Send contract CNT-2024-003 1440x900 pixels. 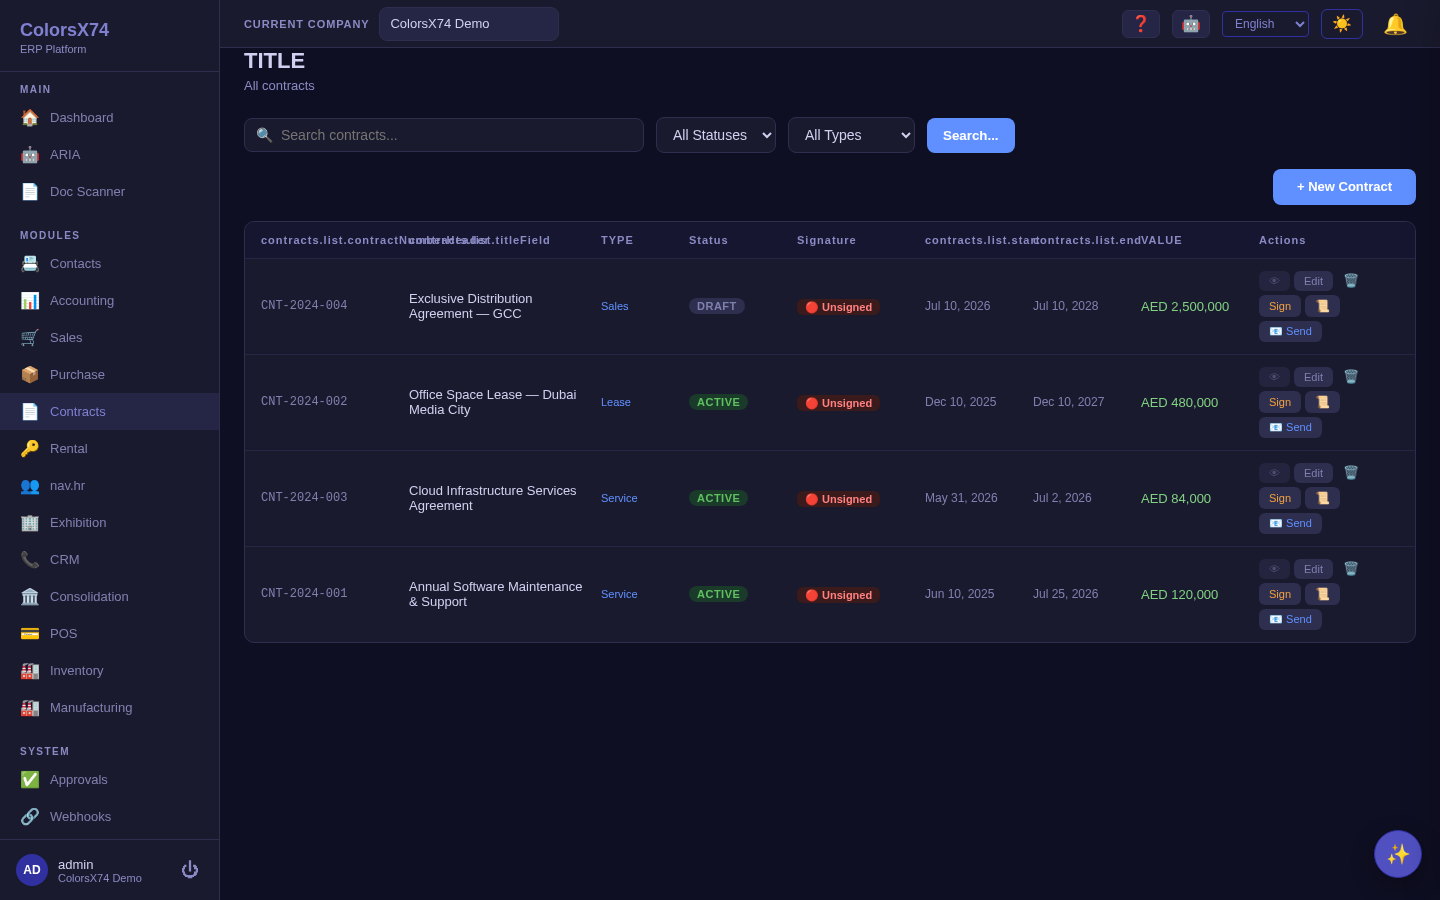click(x=1290, y=523)
